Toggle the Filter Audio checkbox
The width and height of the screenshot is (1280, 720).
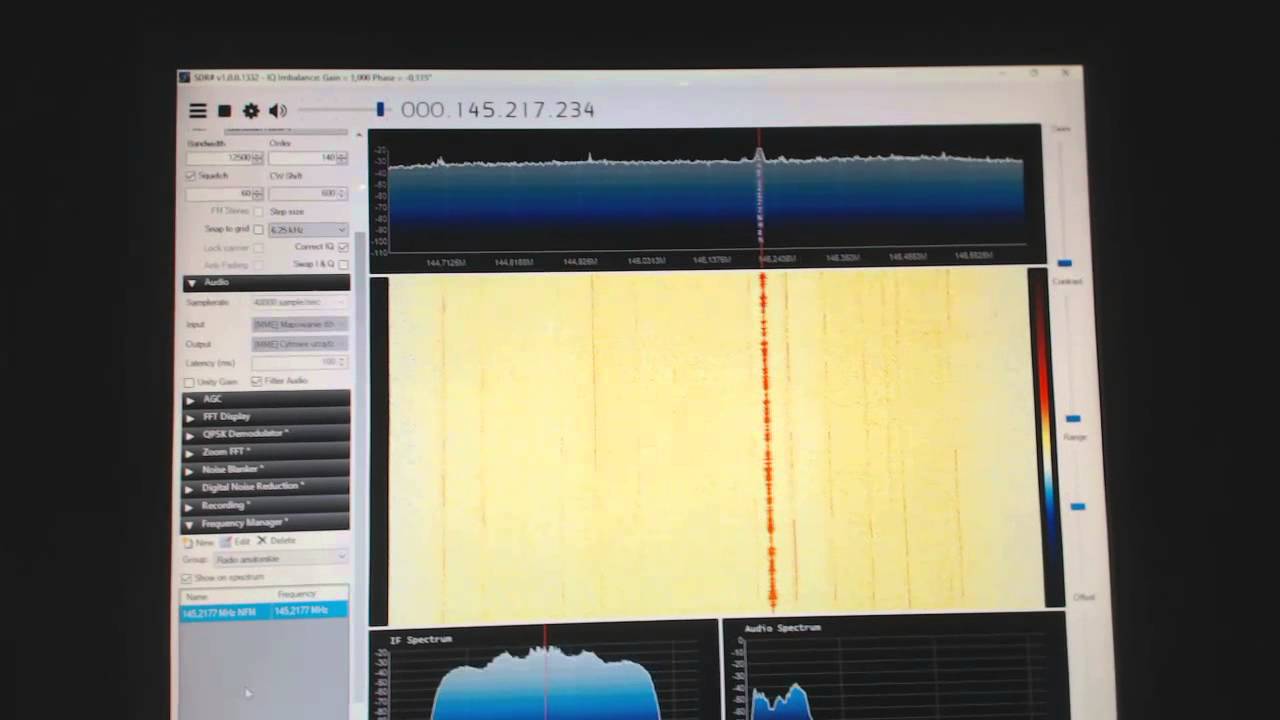pos(257,381)
